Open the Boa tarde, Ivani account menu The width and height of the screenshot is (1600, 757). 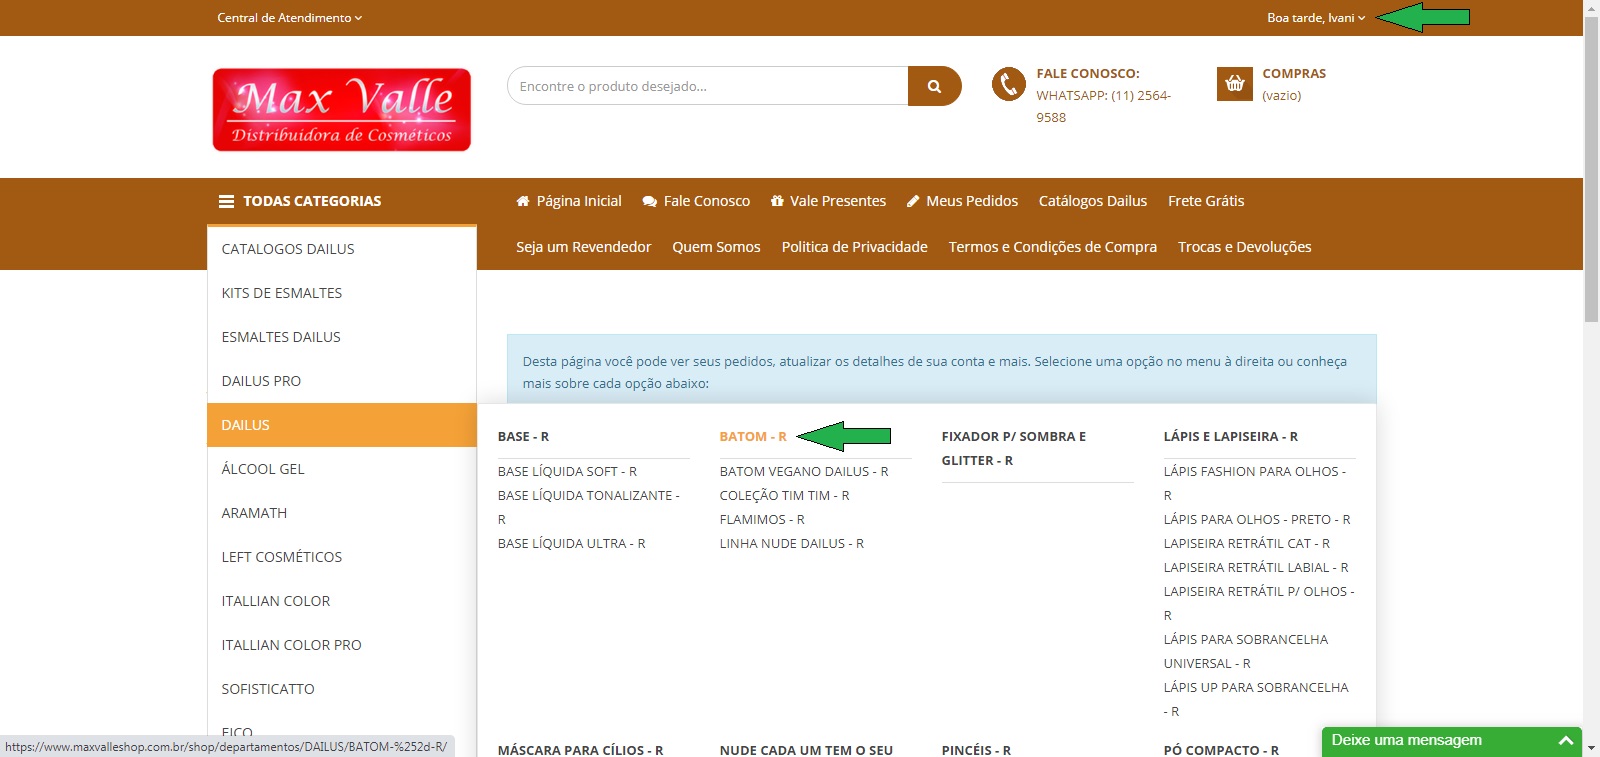point(1316,18)
